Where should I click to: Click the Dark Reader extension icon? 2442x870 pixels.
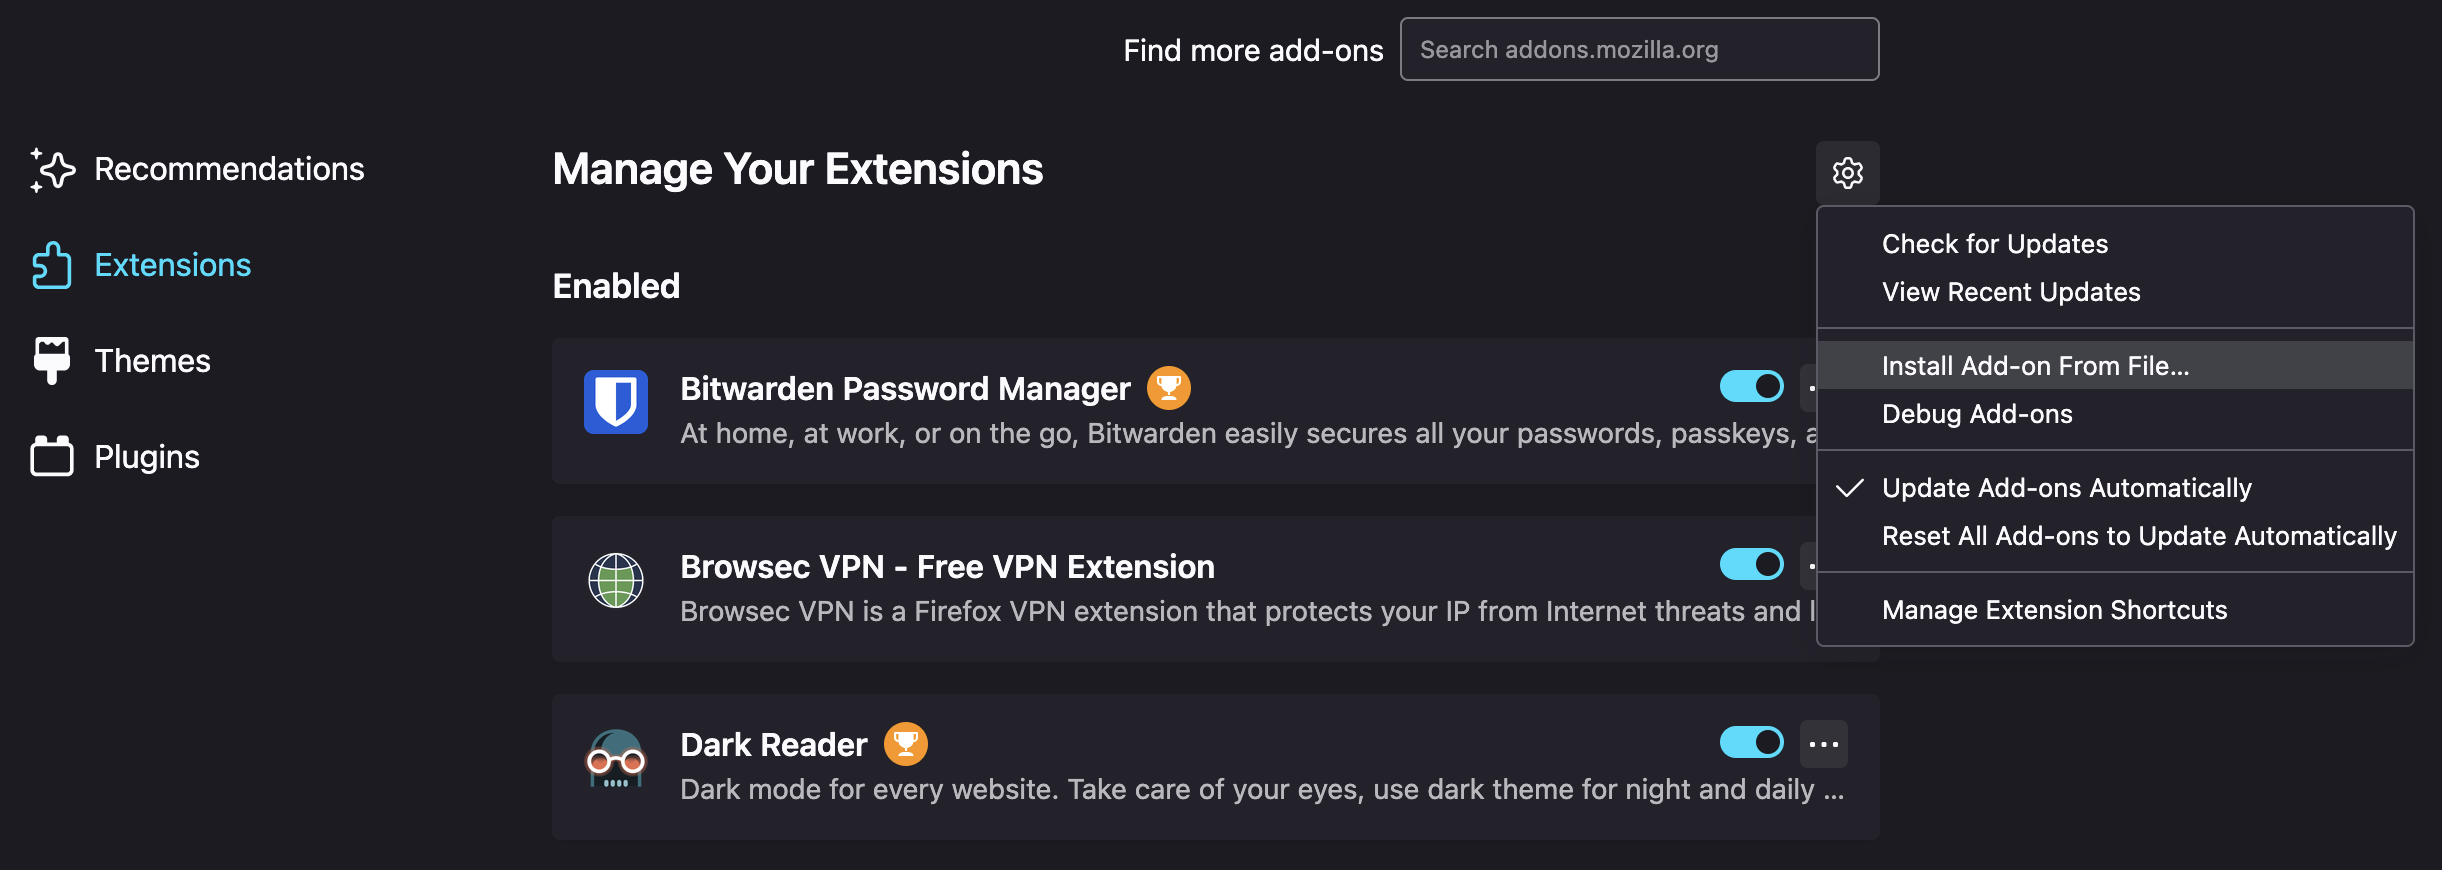click(x=616, y=758)
